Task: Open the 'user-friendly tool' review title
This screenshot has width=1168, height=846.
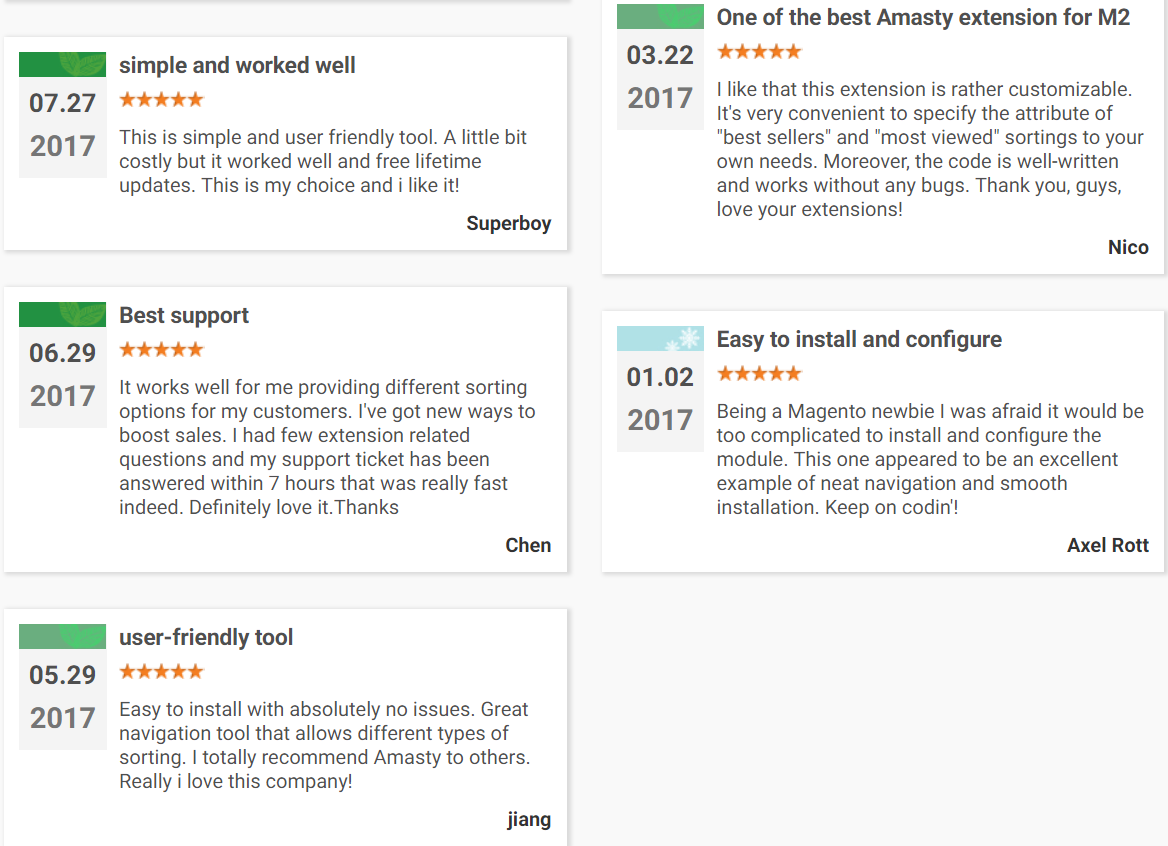Action: click(x=206, y=637)
